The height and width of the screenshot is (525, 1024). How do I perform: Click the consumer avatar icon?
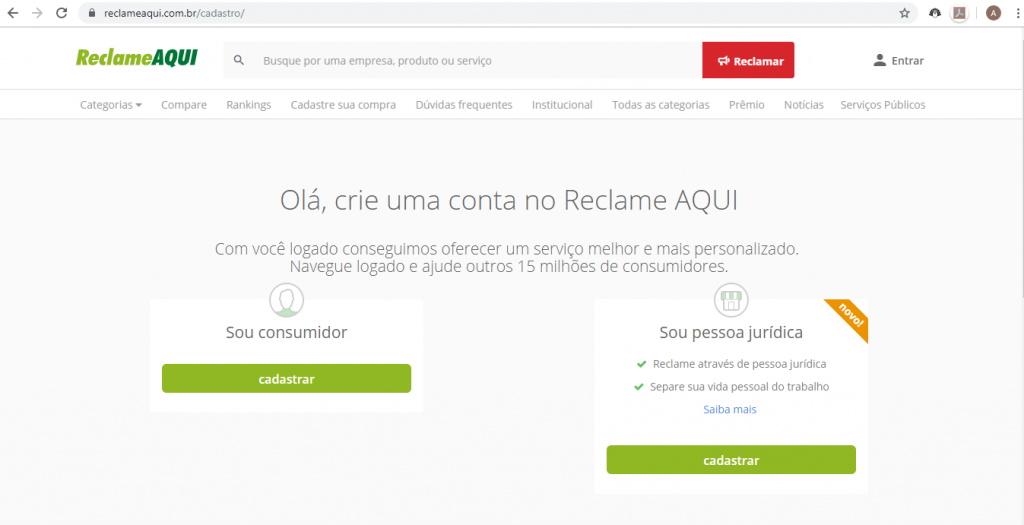(x=287, y=300)
